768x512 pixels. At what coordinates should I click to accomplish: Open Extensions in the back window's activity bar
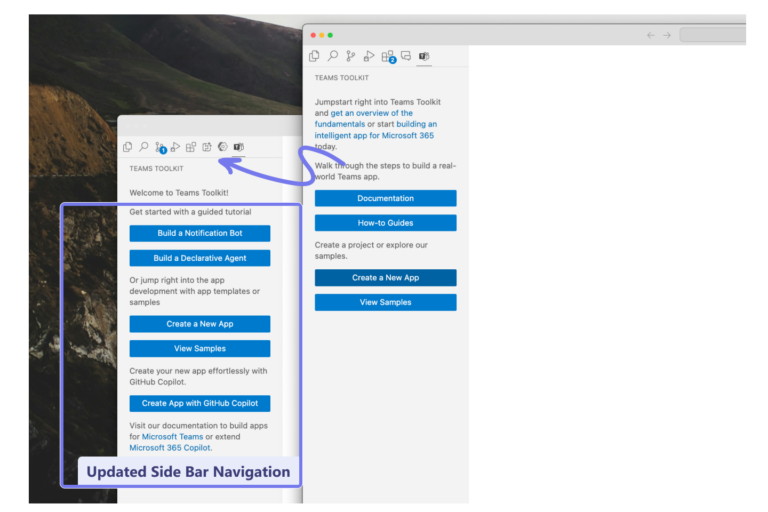coord(191,147)
